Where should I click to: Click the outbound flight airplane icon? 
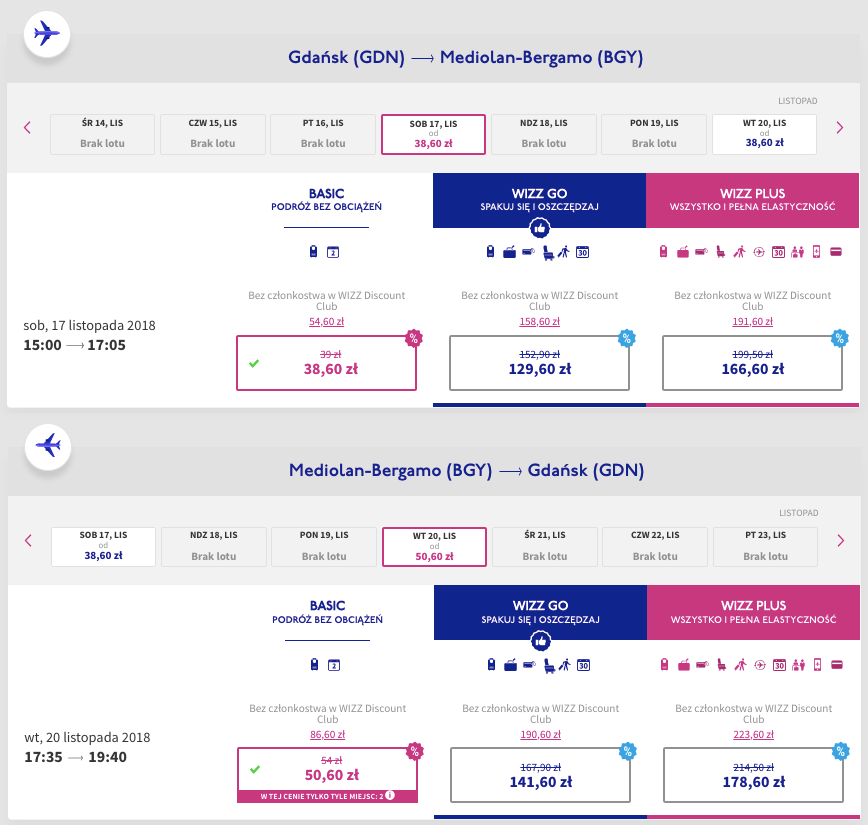click(45, 33)
